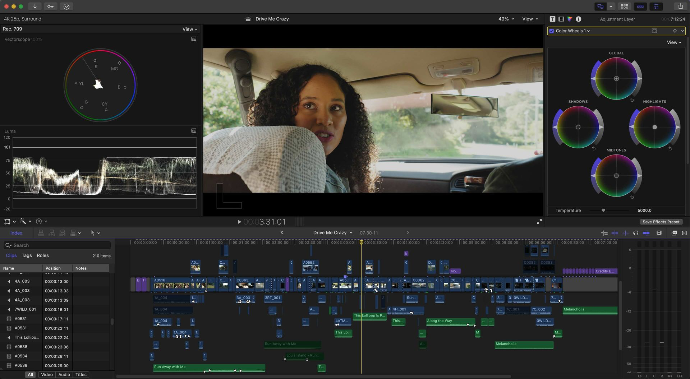Viewport: 690px width, 379px height.
Task: Open the Info inspector tab
Action: (579, 19)
